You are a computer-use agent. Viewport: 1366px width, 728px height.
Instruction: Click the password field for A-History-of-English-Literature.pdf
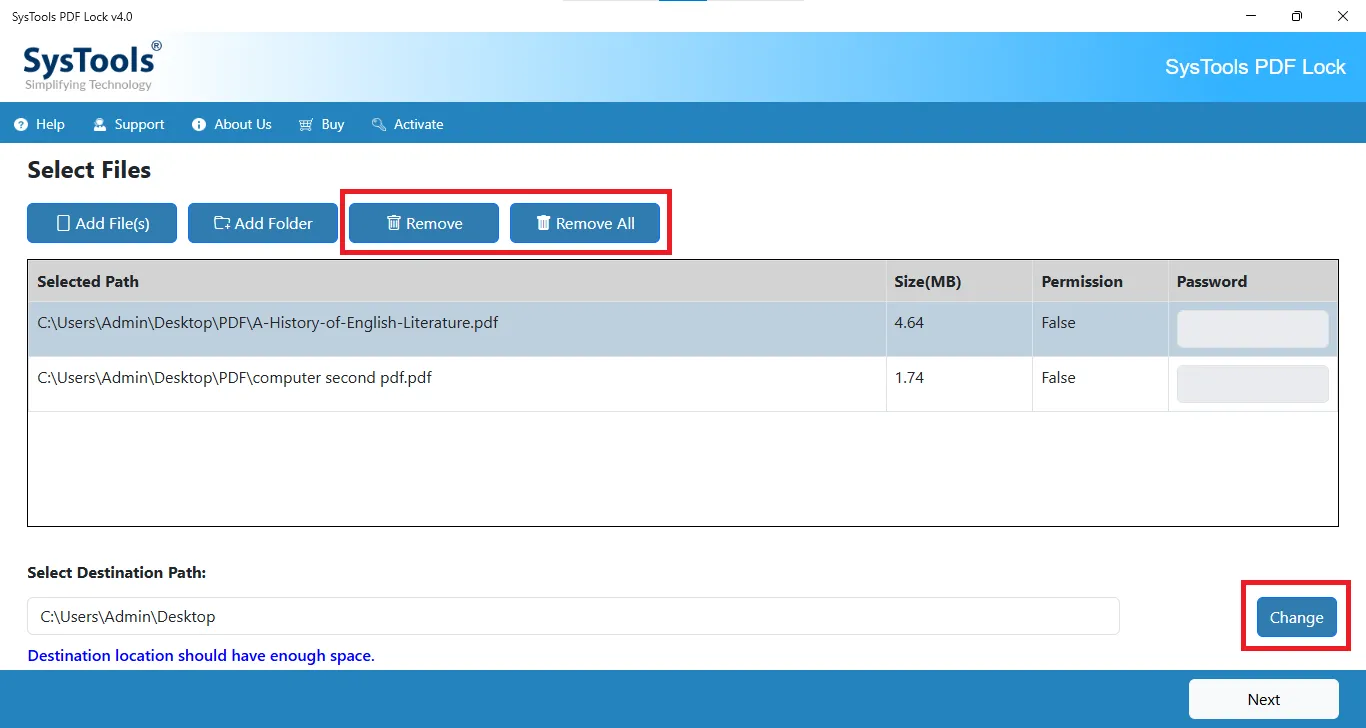[1252, 329]
